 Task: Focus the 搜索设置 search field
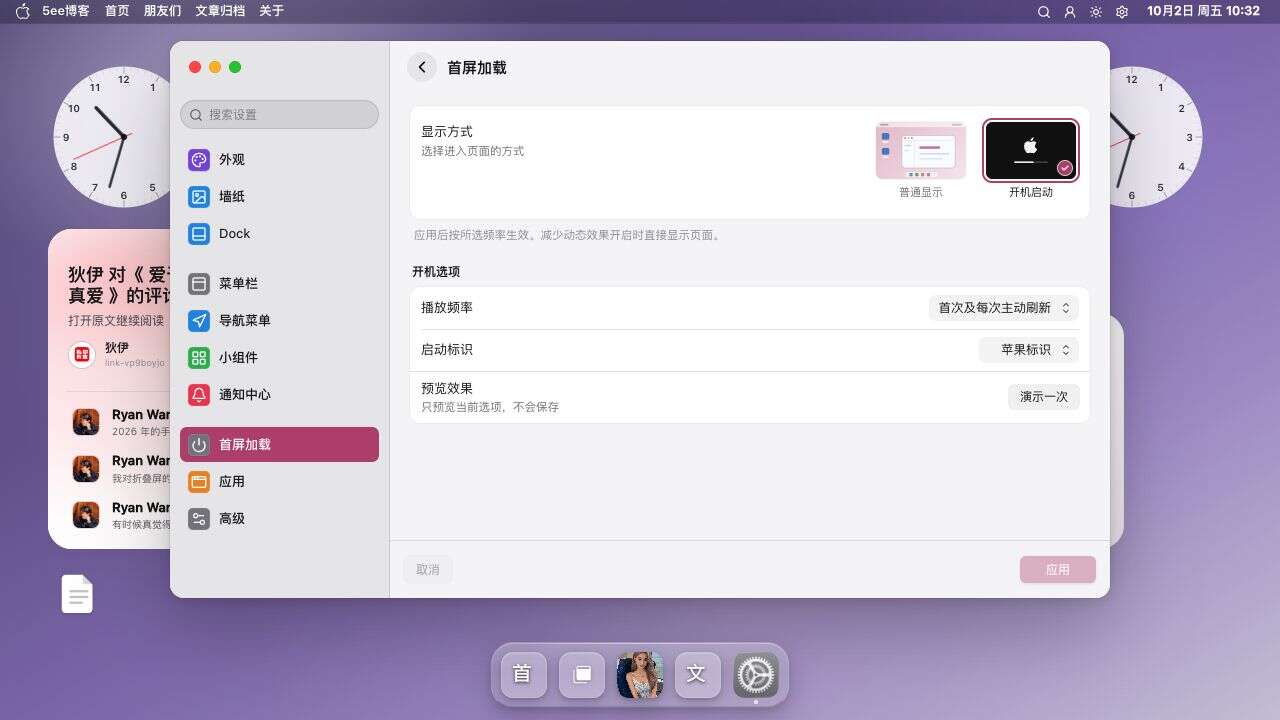(x=279, y=114)
